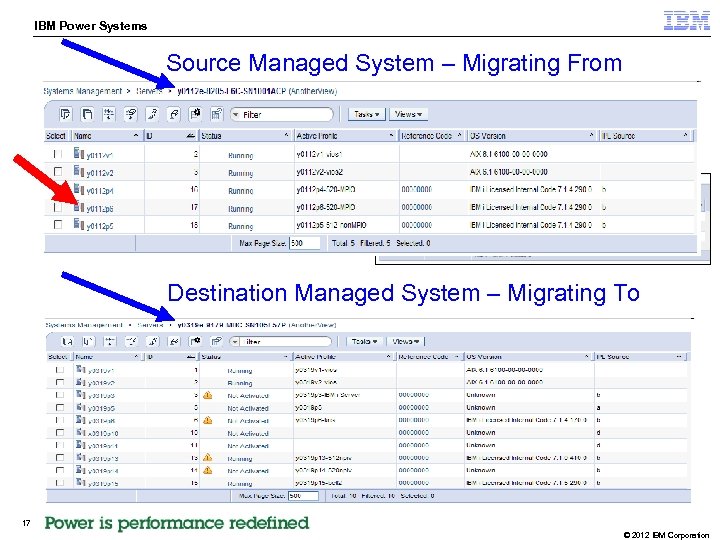Viewport: 720px width, 540px height.
Task: Click the partition icon beside y0112p6
Action: (x=78, y=208)
